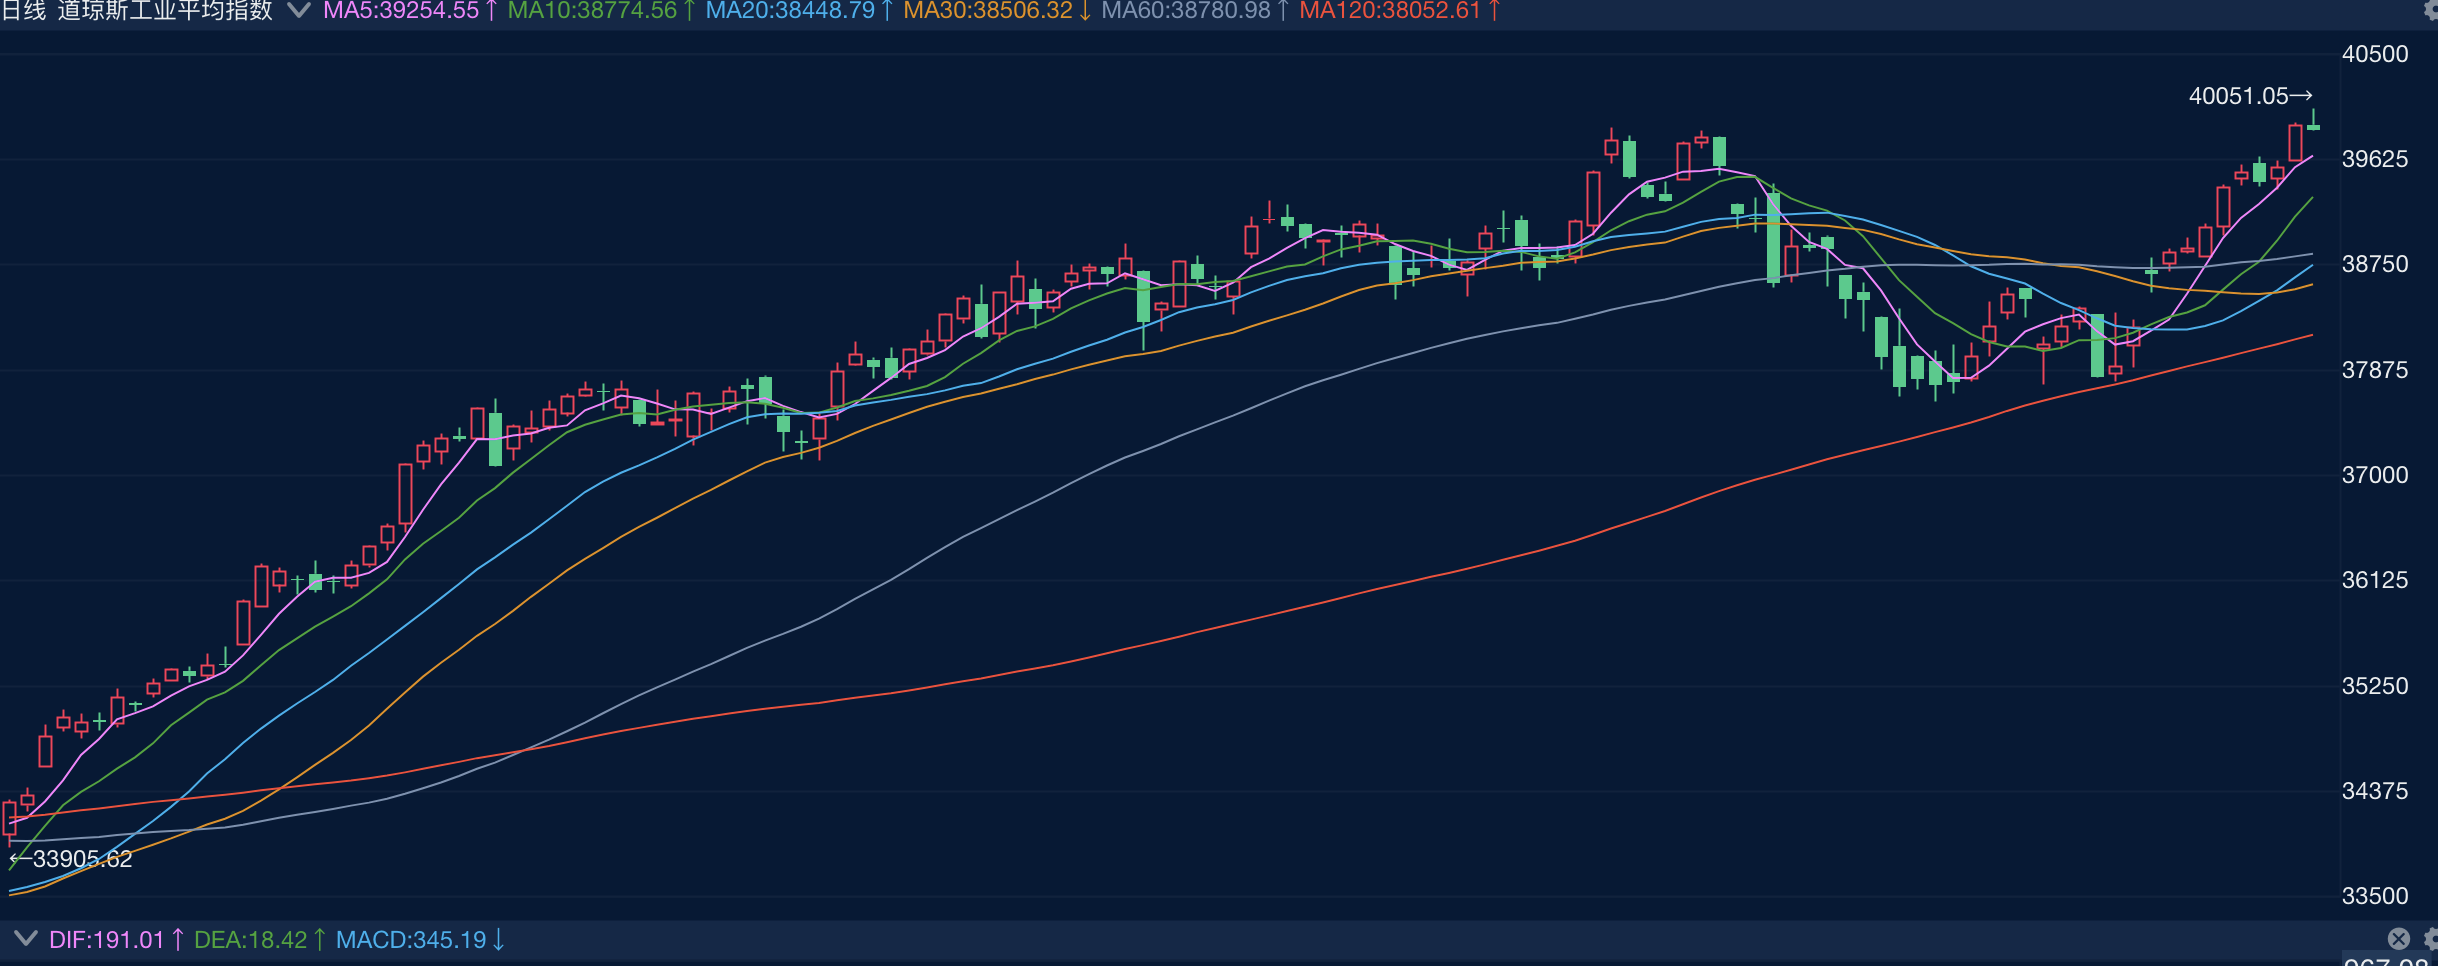Click the 38750 price axis label
2438x966 pixels.
tap(2375, 264)
